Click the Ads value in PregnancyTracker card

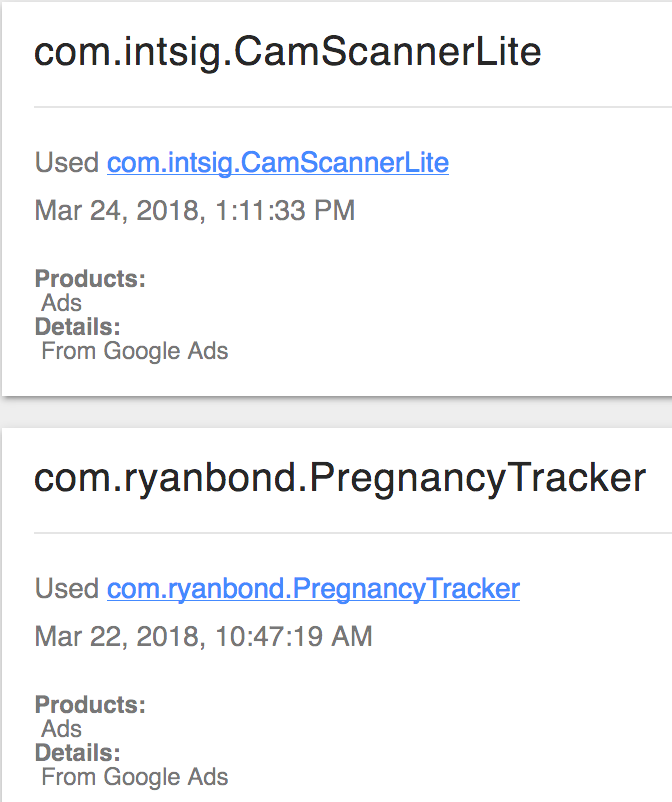click(x=61, y=729)
